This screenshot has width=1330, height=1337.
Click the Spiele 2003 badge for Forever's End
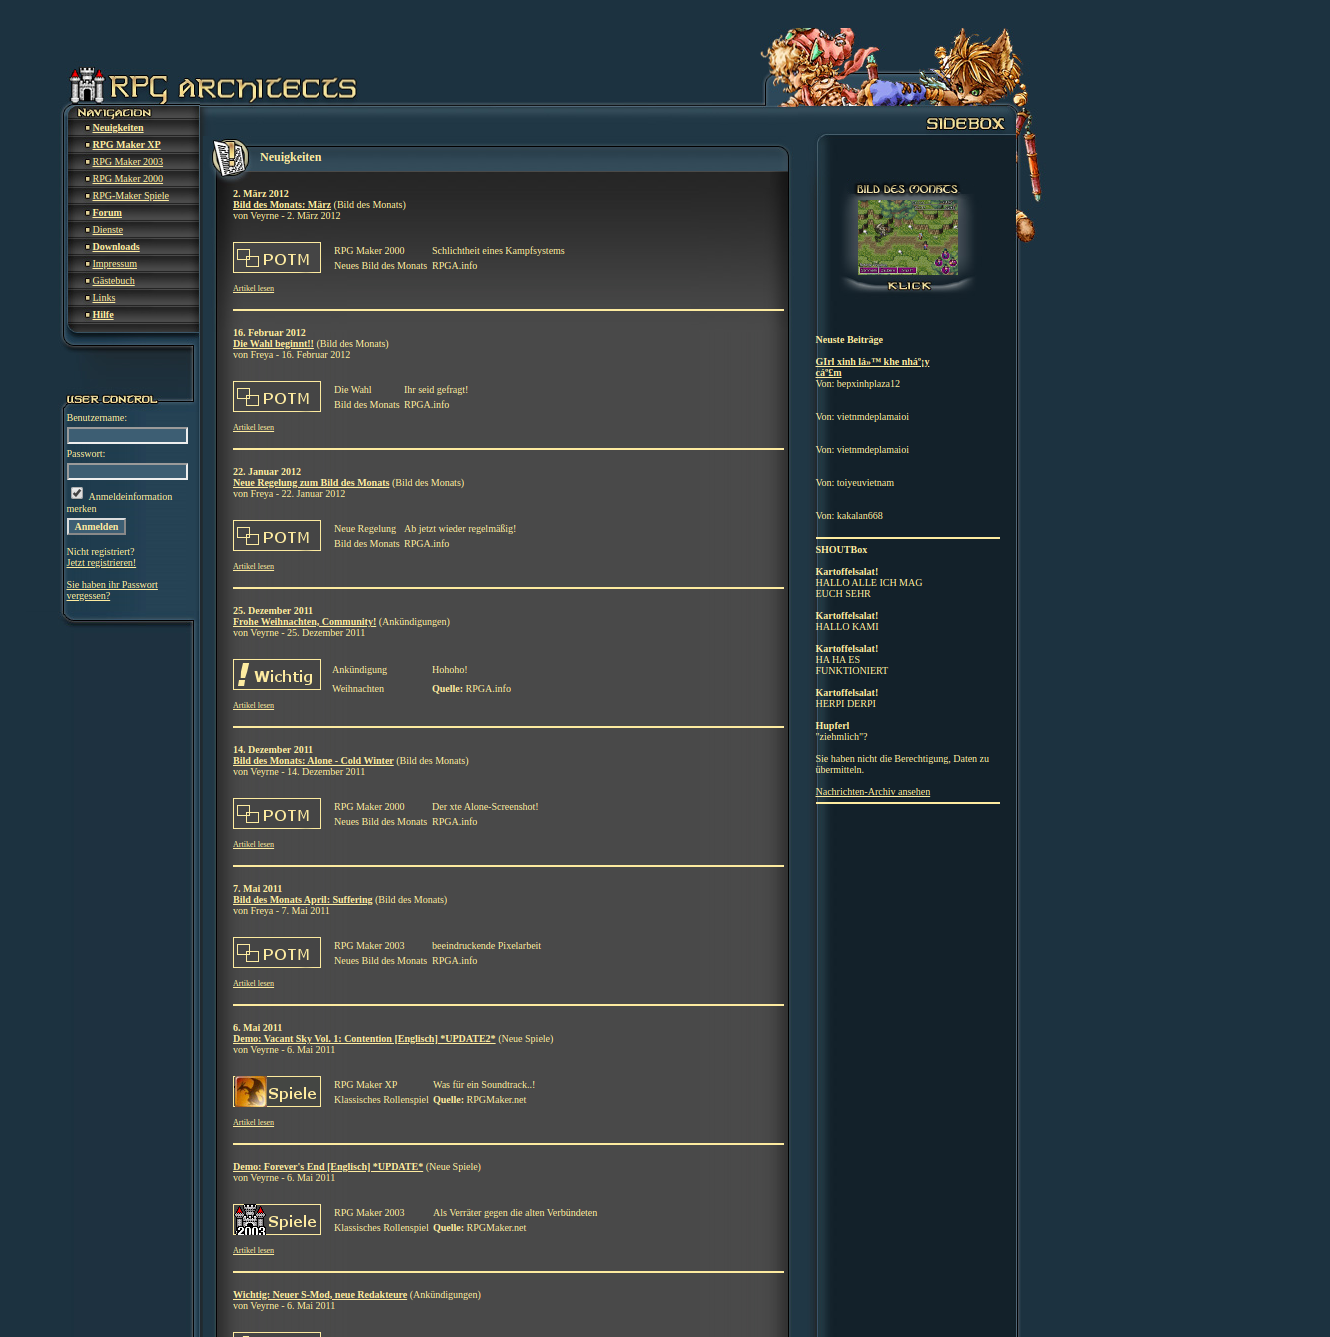click(x=277, y=1220)
